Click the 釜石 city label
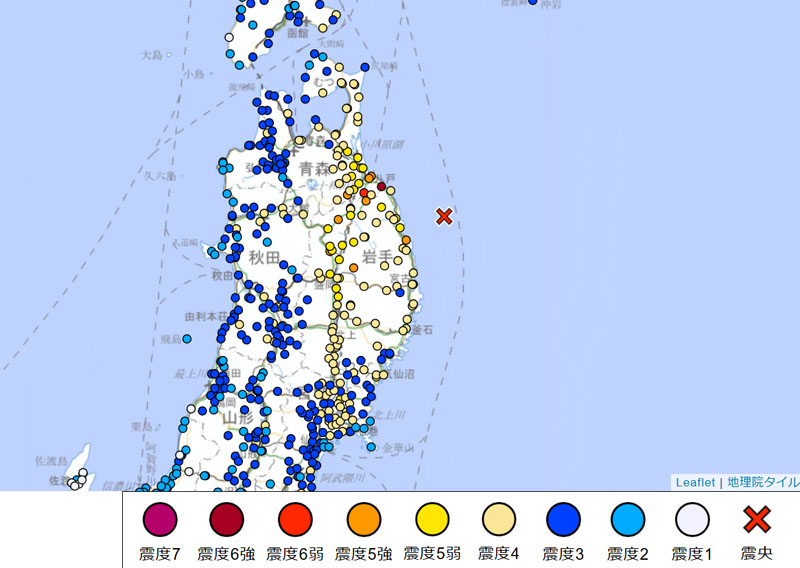Viewport: 800px width, 568px height. click(x=422, y=330)
